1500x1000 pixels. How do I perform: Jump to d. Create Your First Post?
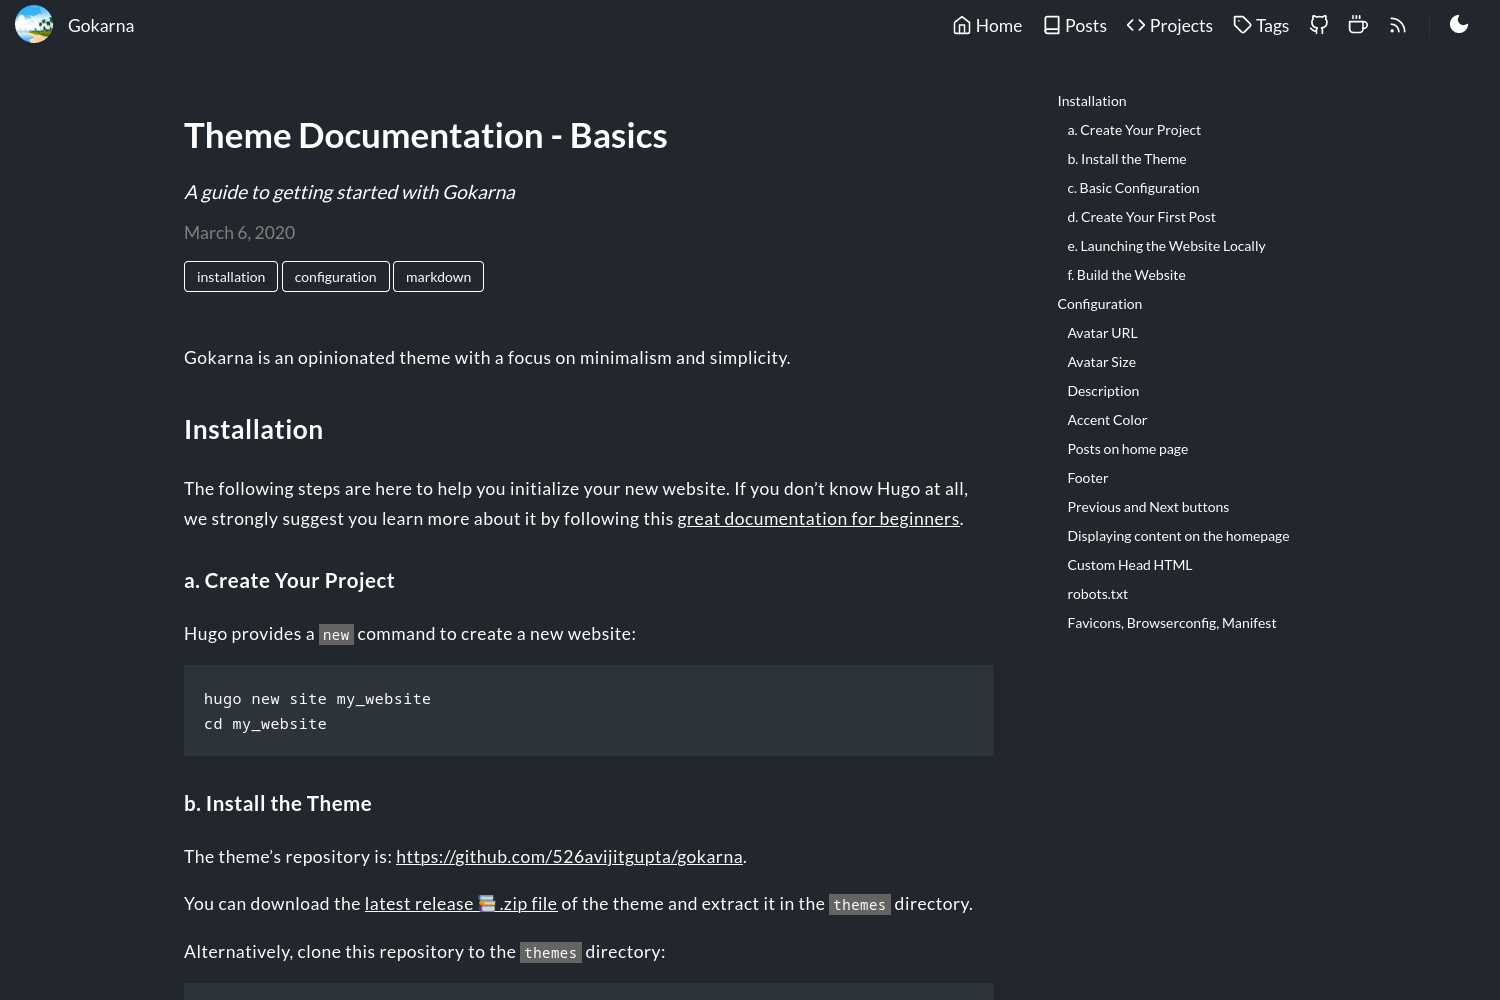coord(1141,217)
